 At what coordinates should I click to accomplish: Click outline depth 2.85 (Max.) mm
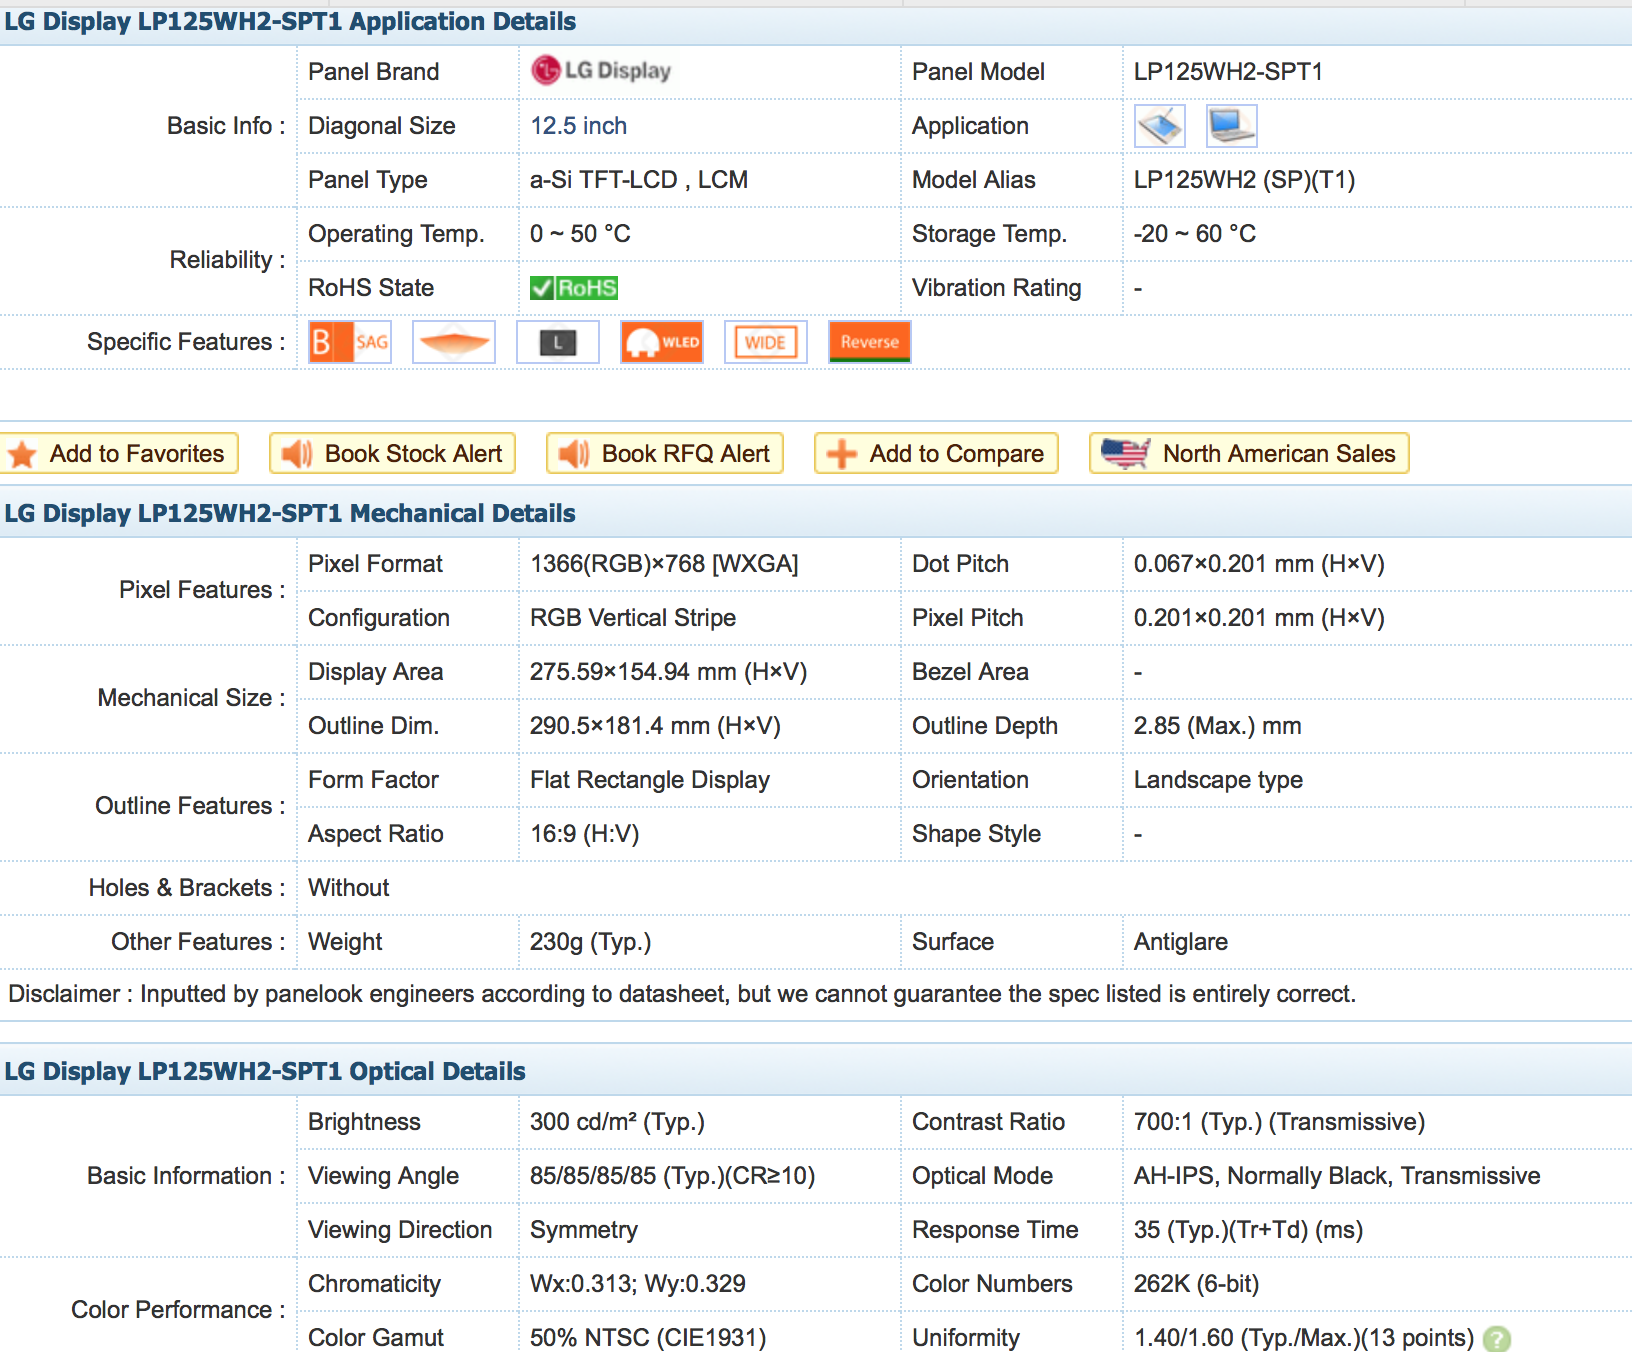click(1217, 726)
